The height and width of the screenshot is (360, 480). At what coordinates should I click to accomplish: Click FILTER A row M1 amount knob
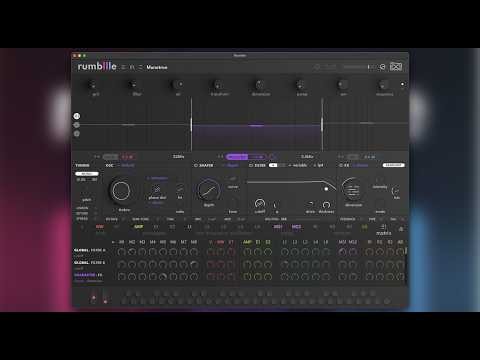click(122, 252)
